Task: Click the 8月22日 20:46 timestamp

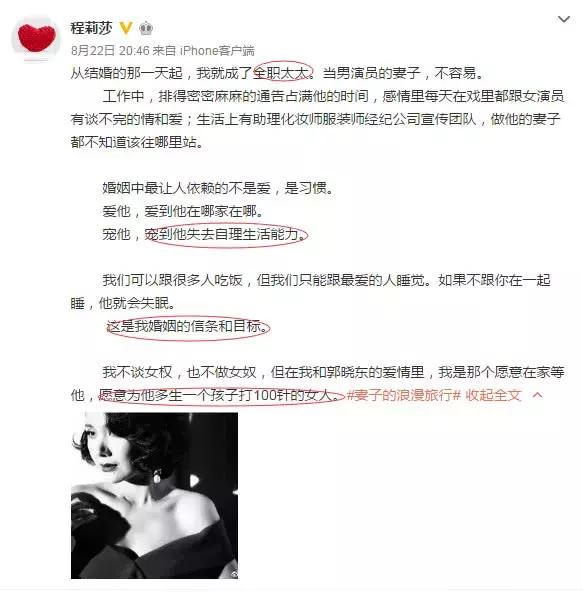Action: (x=110, y=50)
